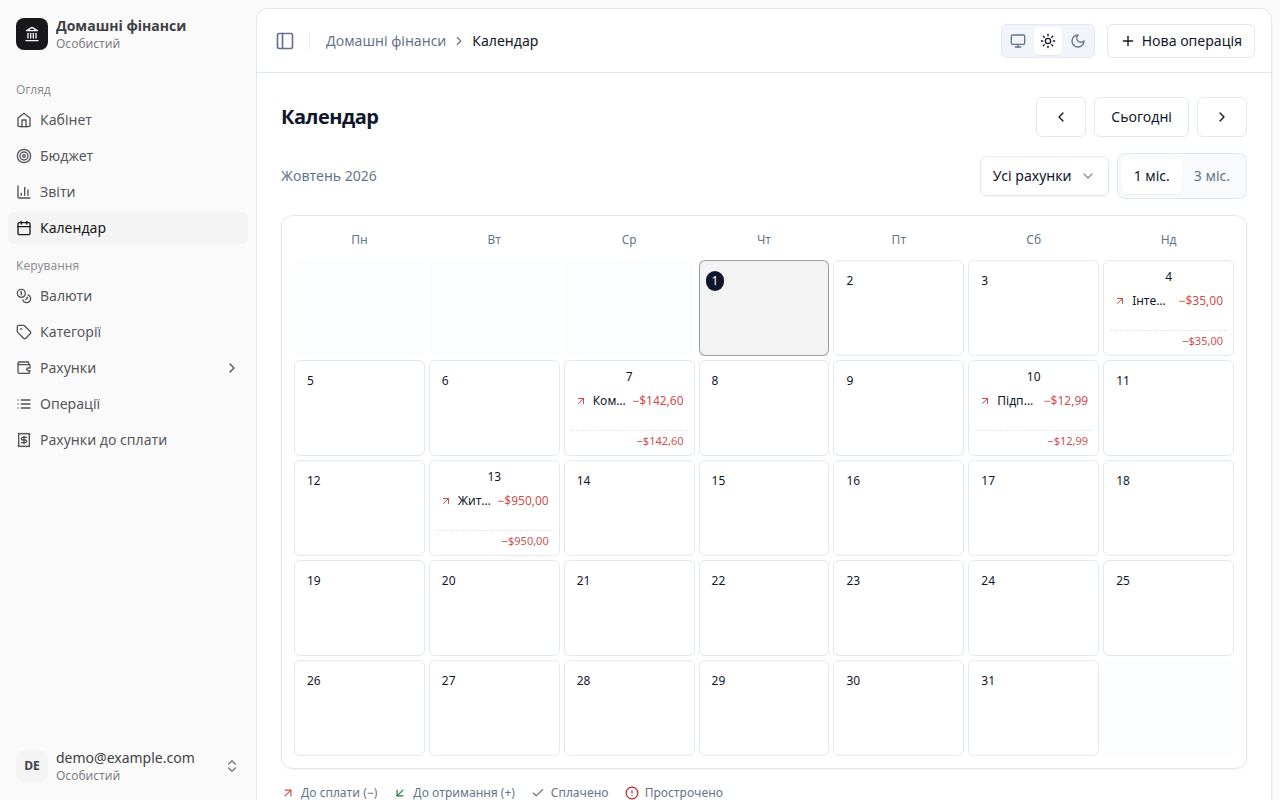Click the Жовтень 2026 month label
1280x800 pixels.
point(329,176)
